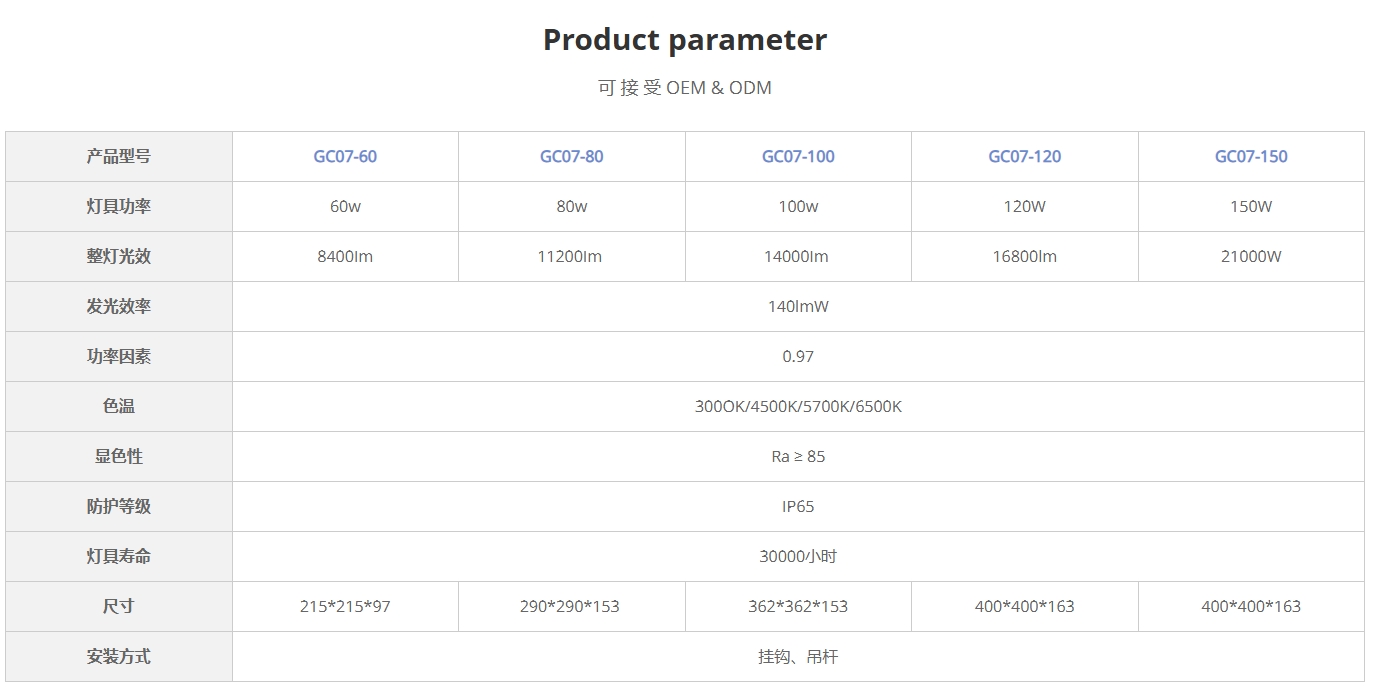Select the 140lmW efficiency value
Image resolution: width=1374 pixels, height=696 pixels.
tap(798, 307)
